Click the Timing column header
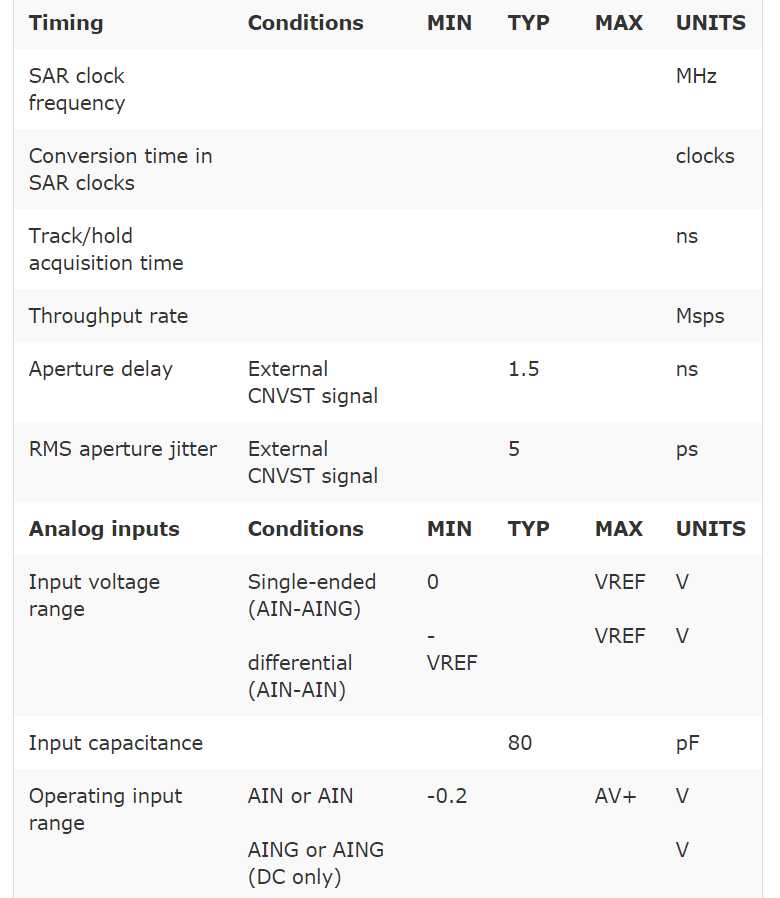Image resolution: width=780 pixels, height=898 pixels. point(66,23)
